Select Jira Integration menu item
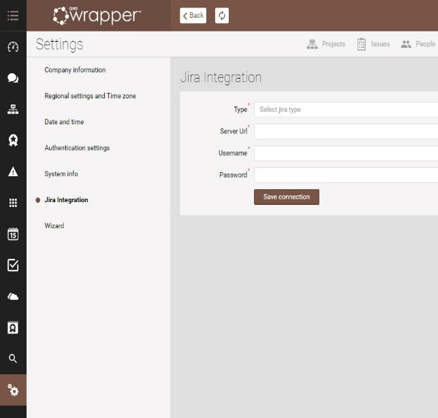This screenshot has width=438, height=418. pos(66,200)
